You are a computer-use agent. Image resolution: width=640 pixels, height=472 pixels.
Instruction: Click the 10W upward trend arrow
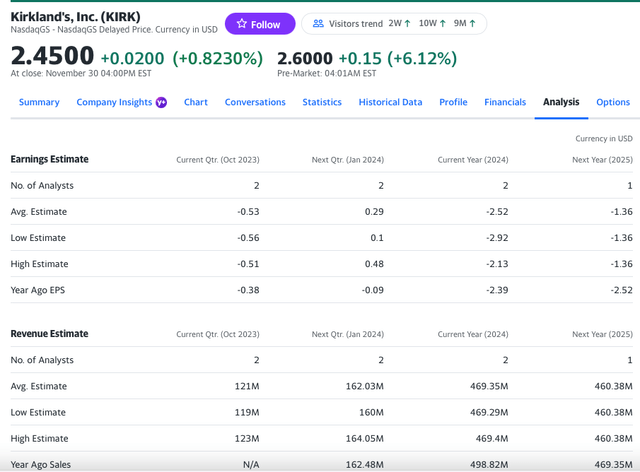[443, 24]
